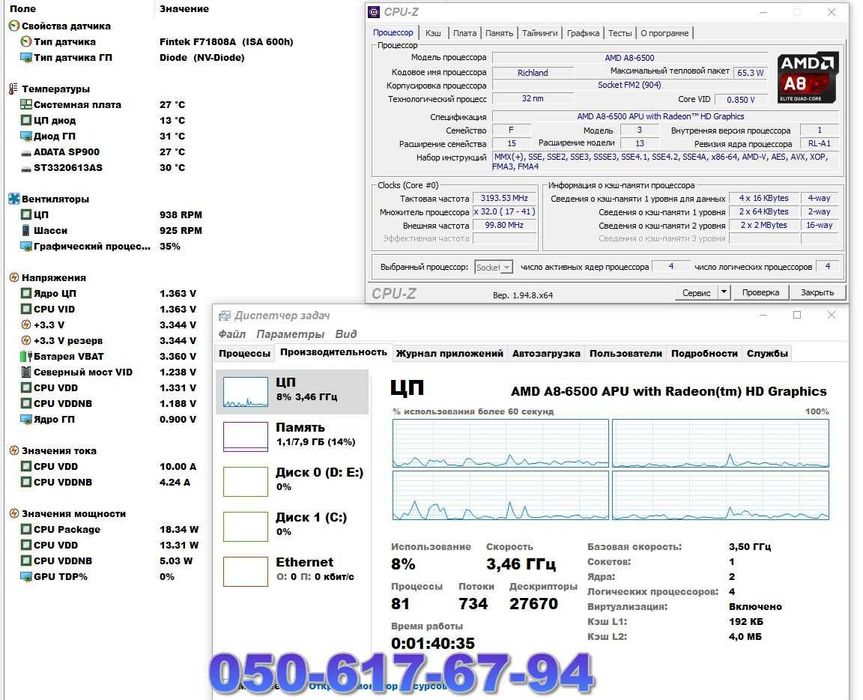Click the Шасси chassis fan icon
This screenshot has height=700, width=863.
pos(25,231)
